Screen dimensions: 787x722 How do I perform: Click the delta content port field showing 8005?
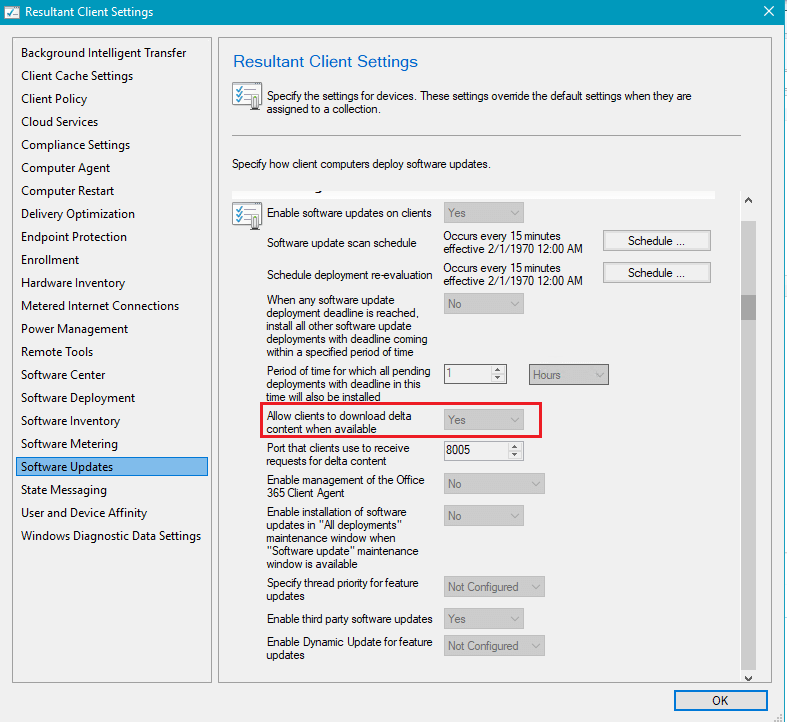(x=476, y=450)
